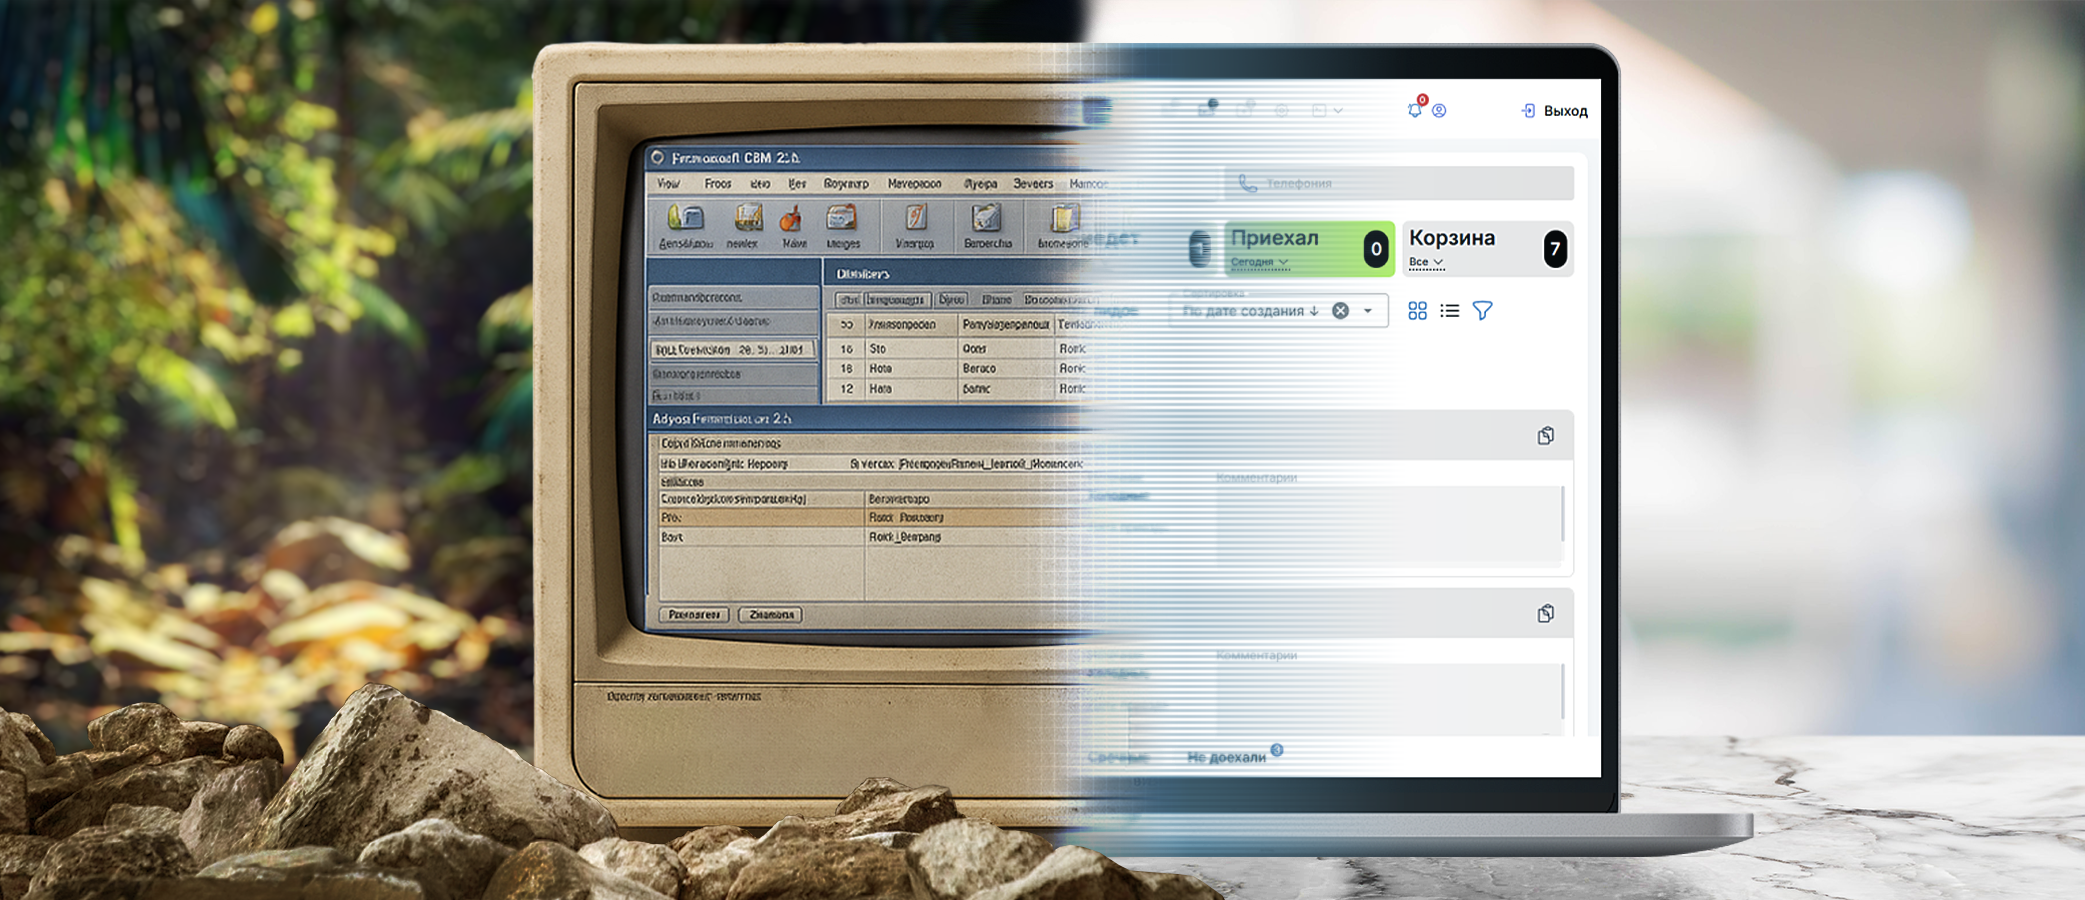
Task: Expand the Все dropdown under Корзина
Action: [x=1426, y=262]
